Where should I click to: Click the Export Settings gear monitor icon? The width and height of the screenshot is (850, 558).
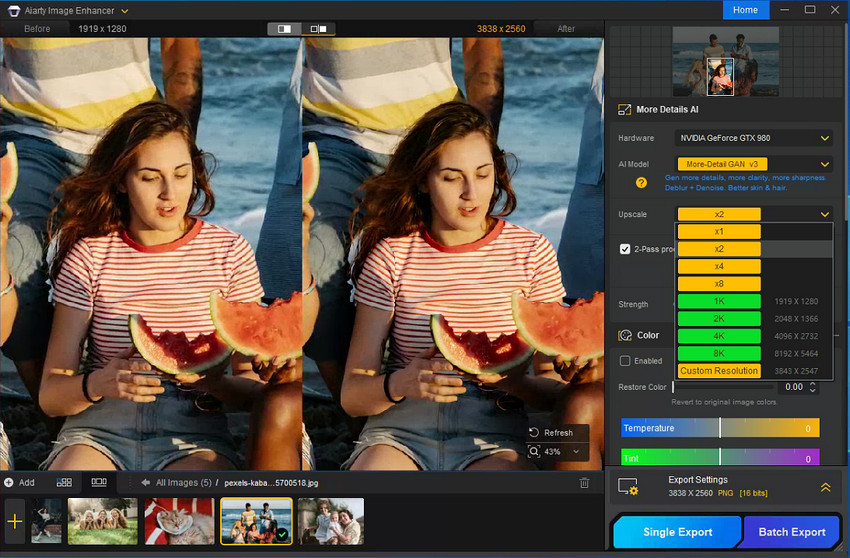(x=628, y=486)
